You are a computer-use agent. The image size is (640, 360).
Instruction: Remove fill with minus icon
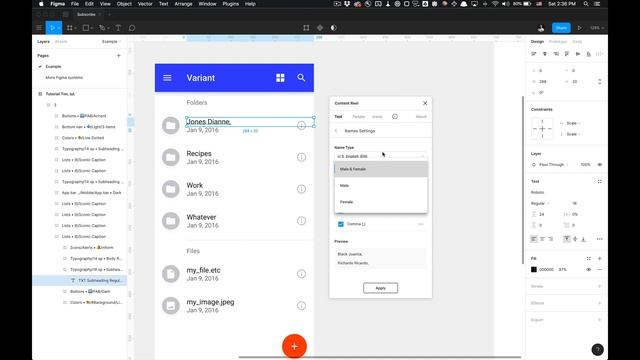click(600, 269)
